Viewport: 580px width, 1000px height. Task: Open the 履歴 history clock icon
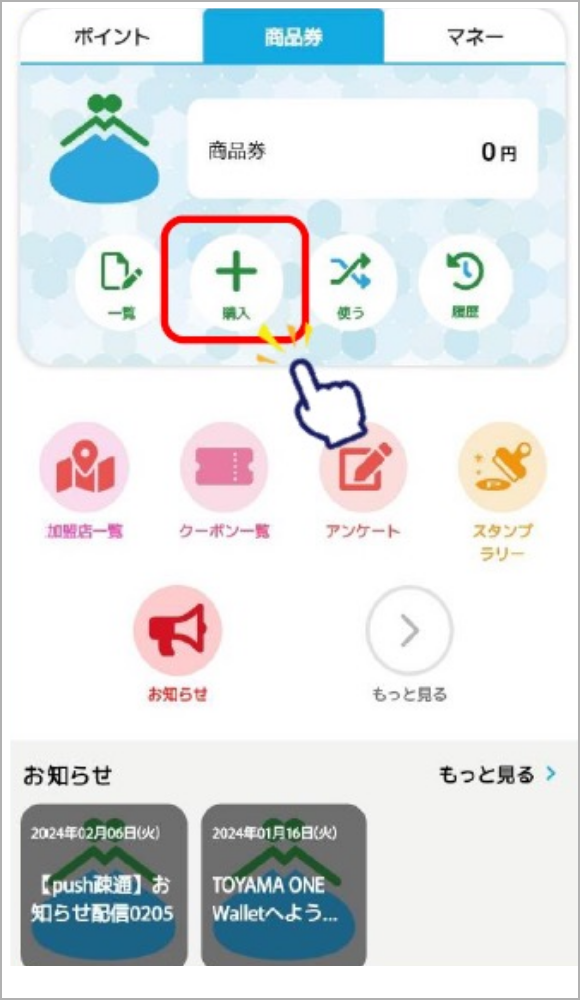pyautogui.click(x=465, y=281)
